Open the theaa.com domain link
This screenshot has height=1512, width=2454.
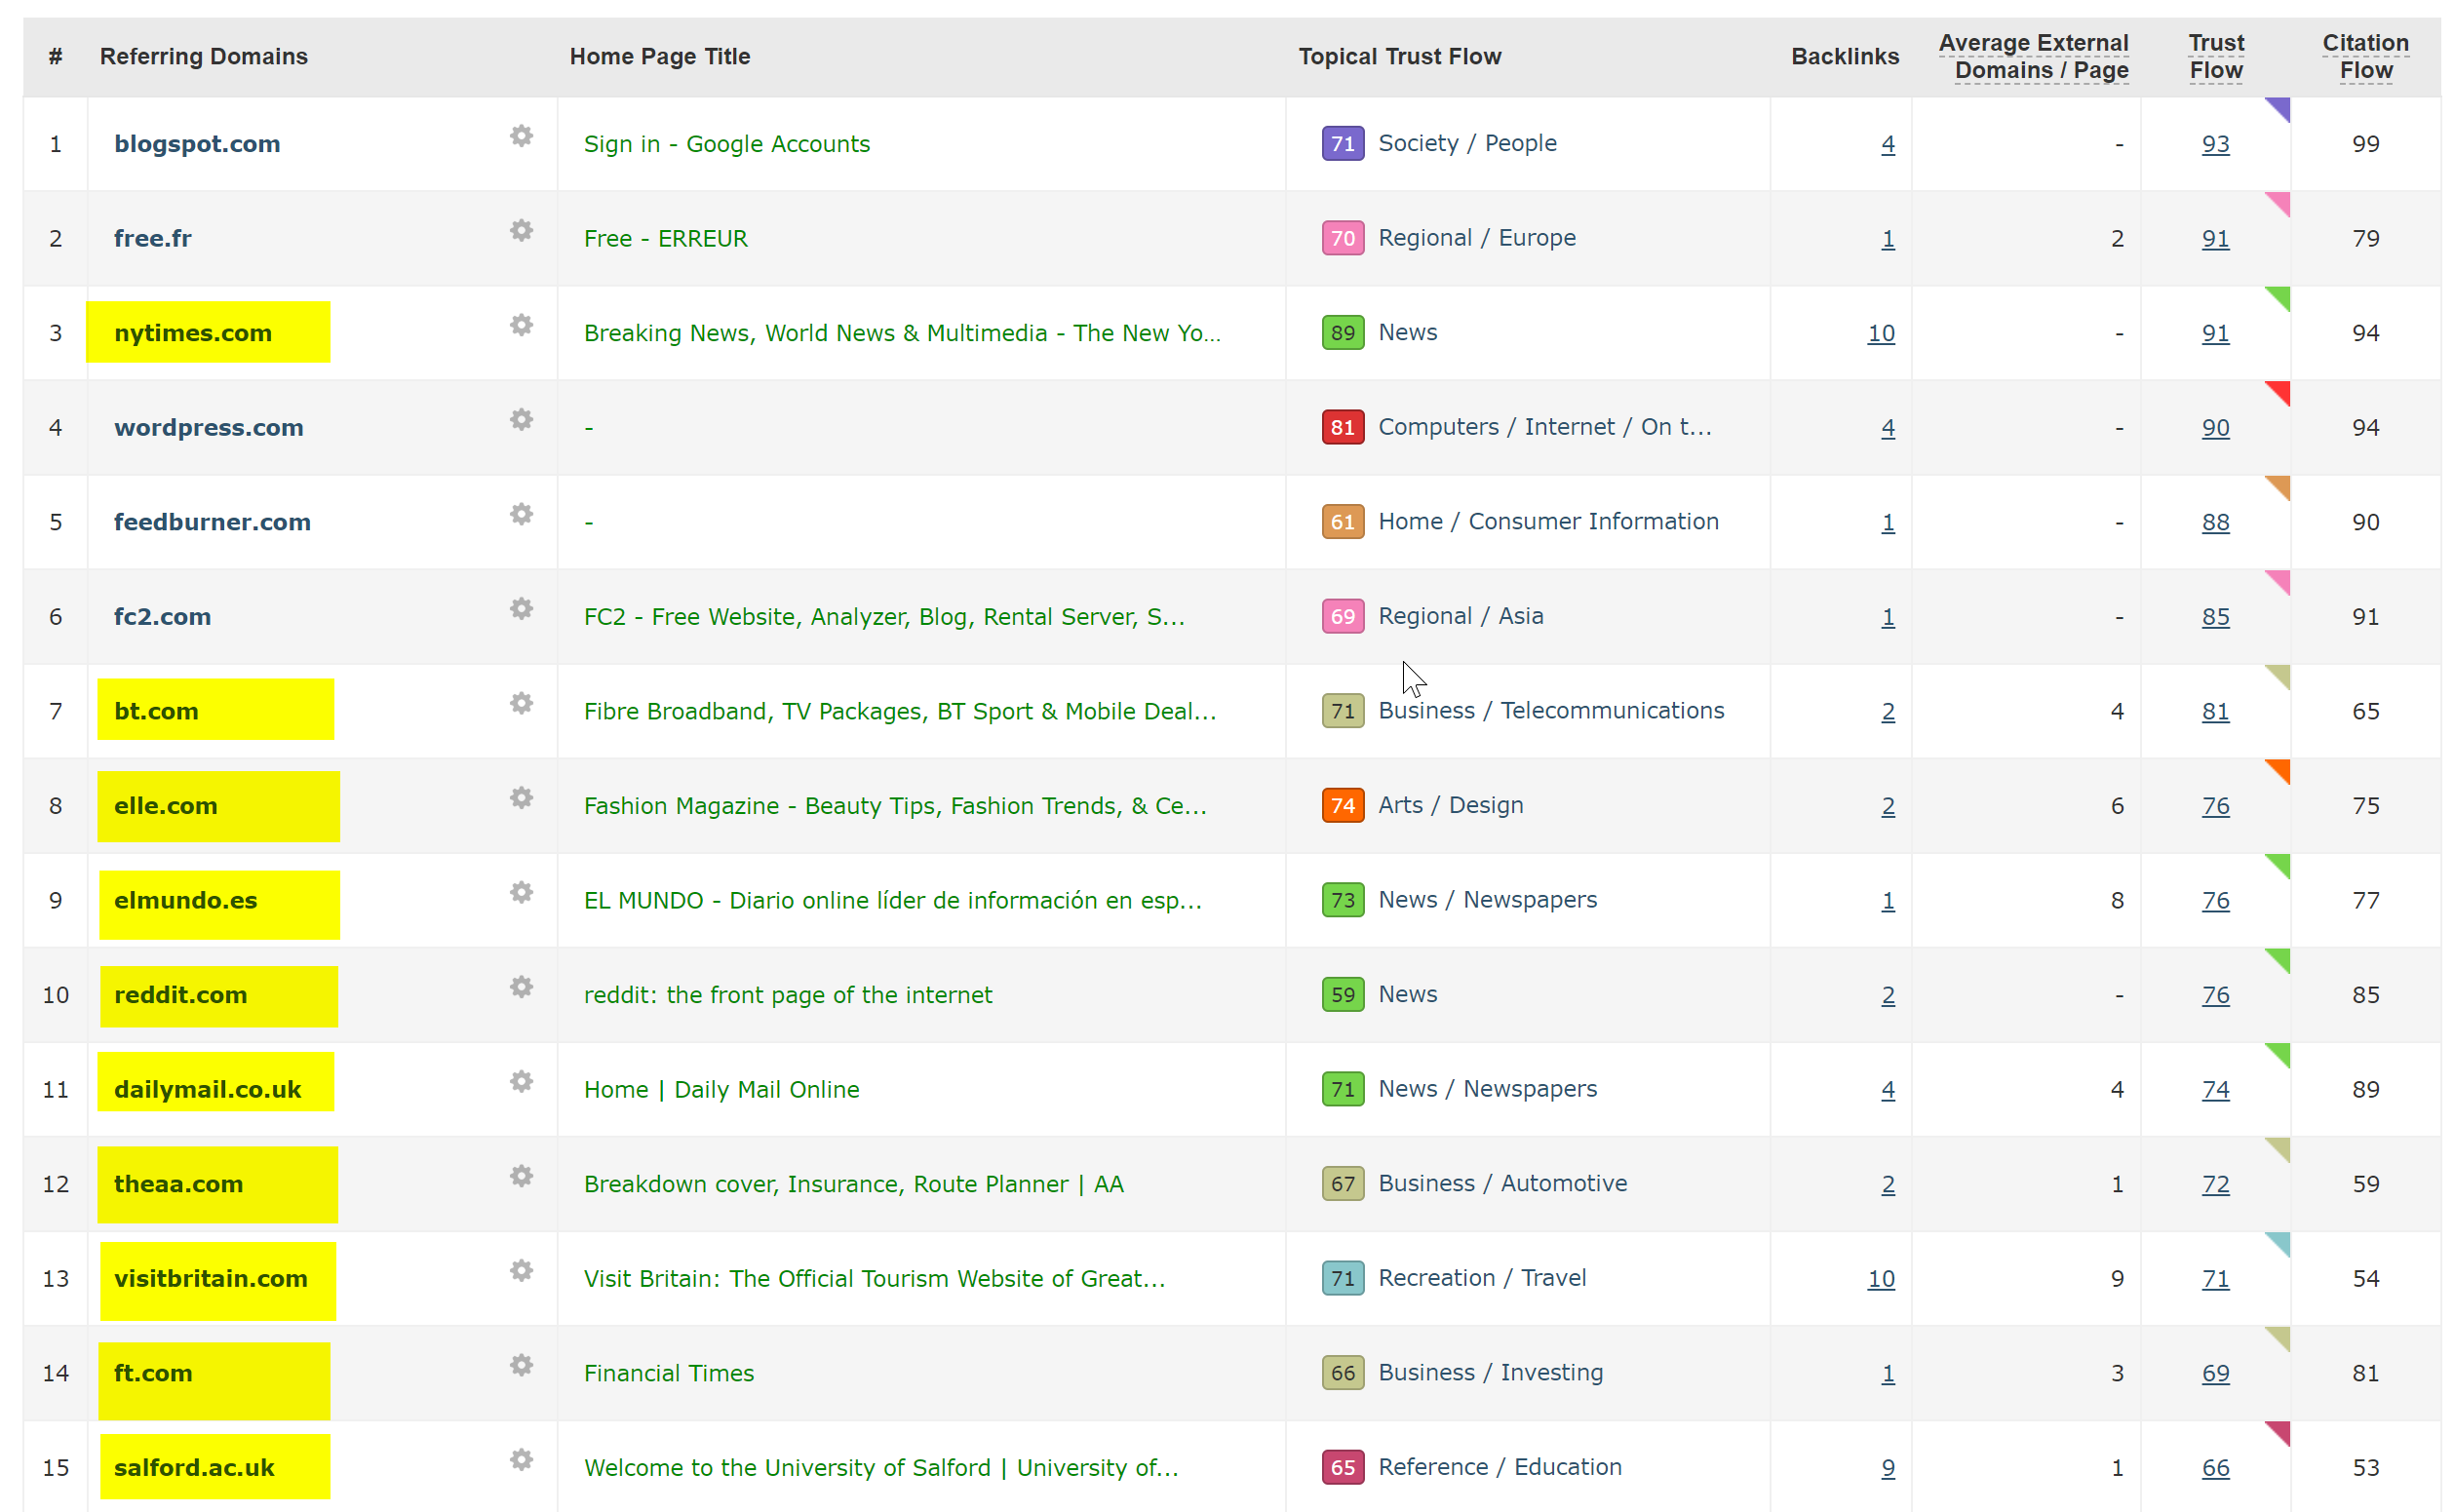(179, 1184)
